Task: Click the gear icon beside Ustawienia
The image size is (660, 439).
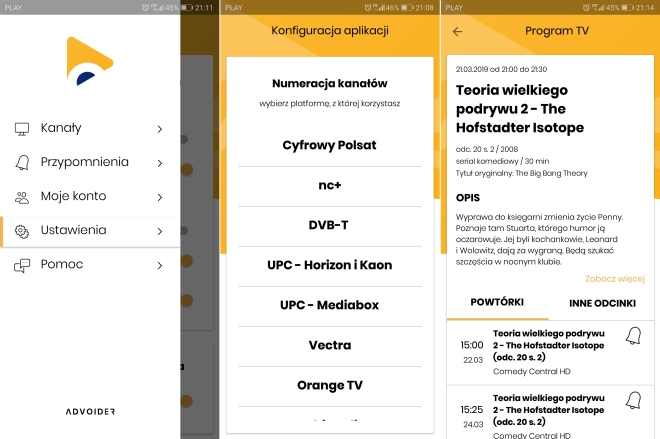Action: 22,231
